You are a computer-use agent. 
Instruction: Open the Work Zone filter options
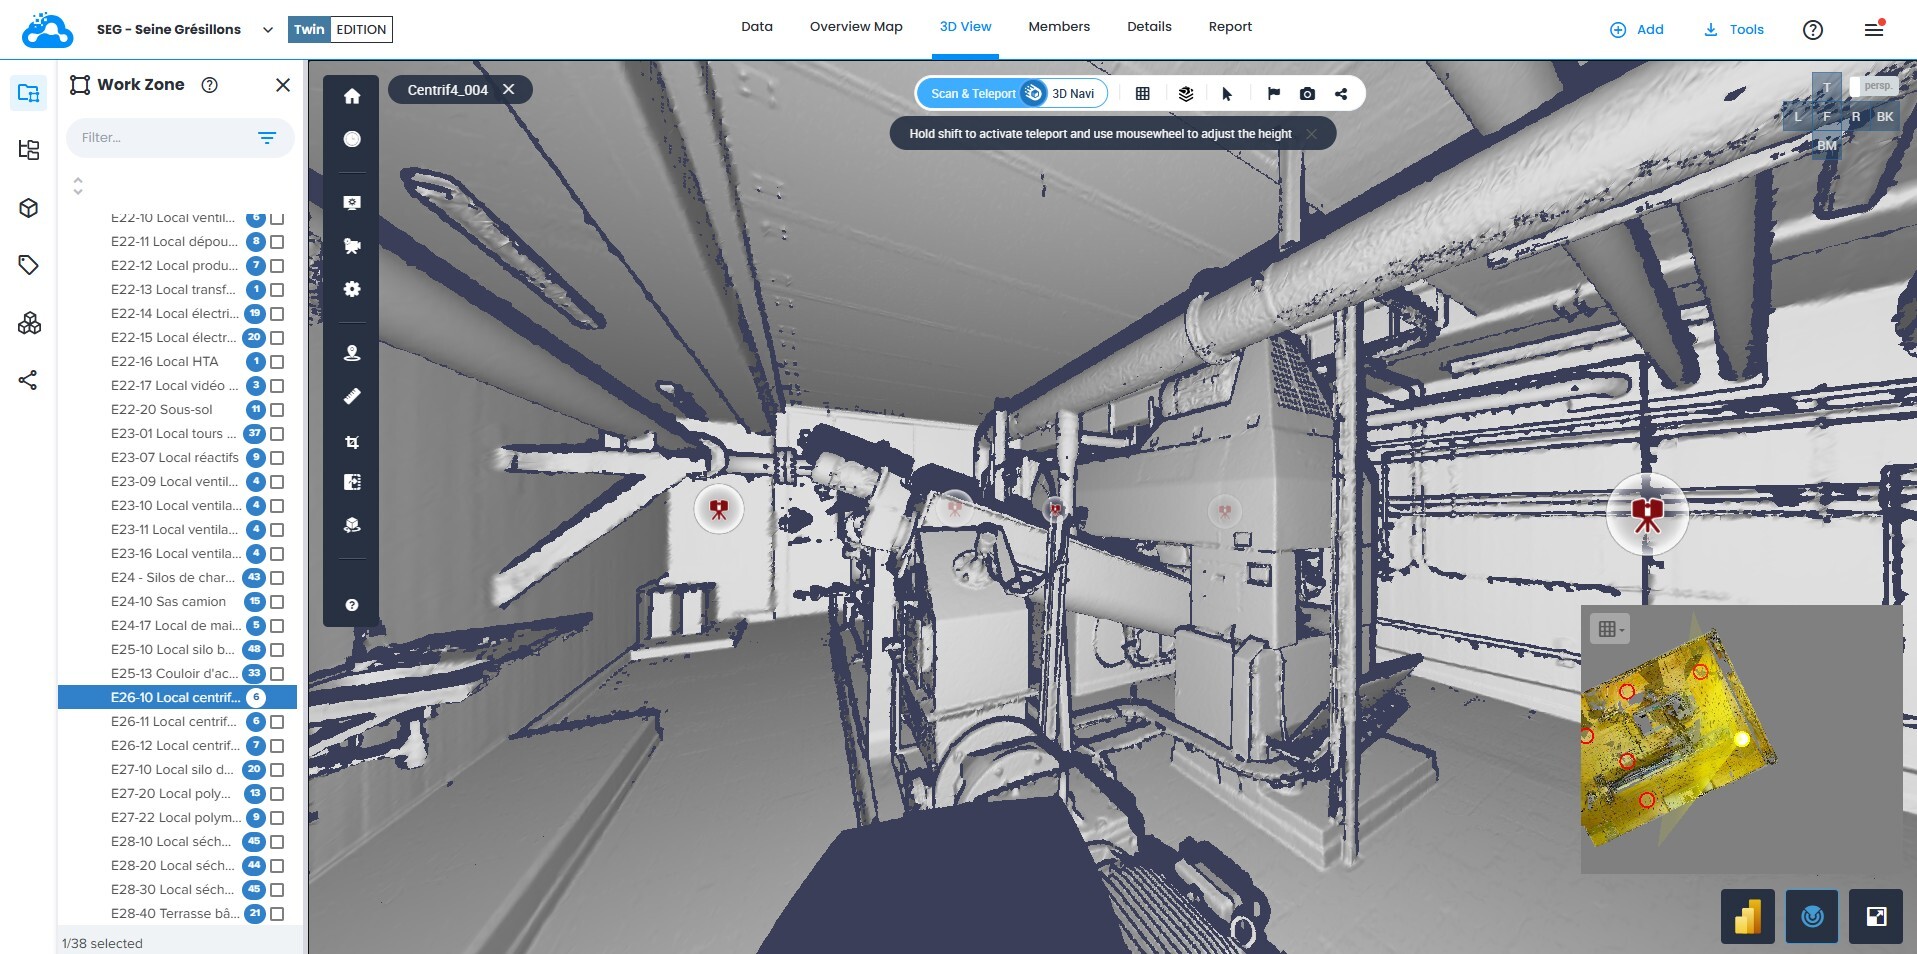tap(267, 138)
